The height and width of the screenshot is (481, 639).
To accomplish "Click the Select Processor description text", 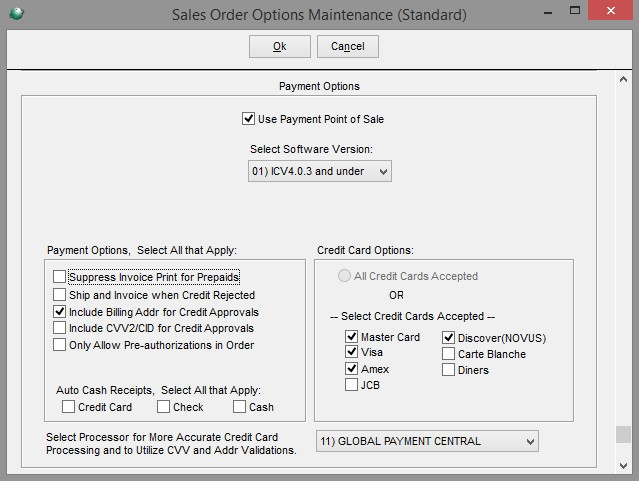I will pyautogui.click(x=171, y=443).
